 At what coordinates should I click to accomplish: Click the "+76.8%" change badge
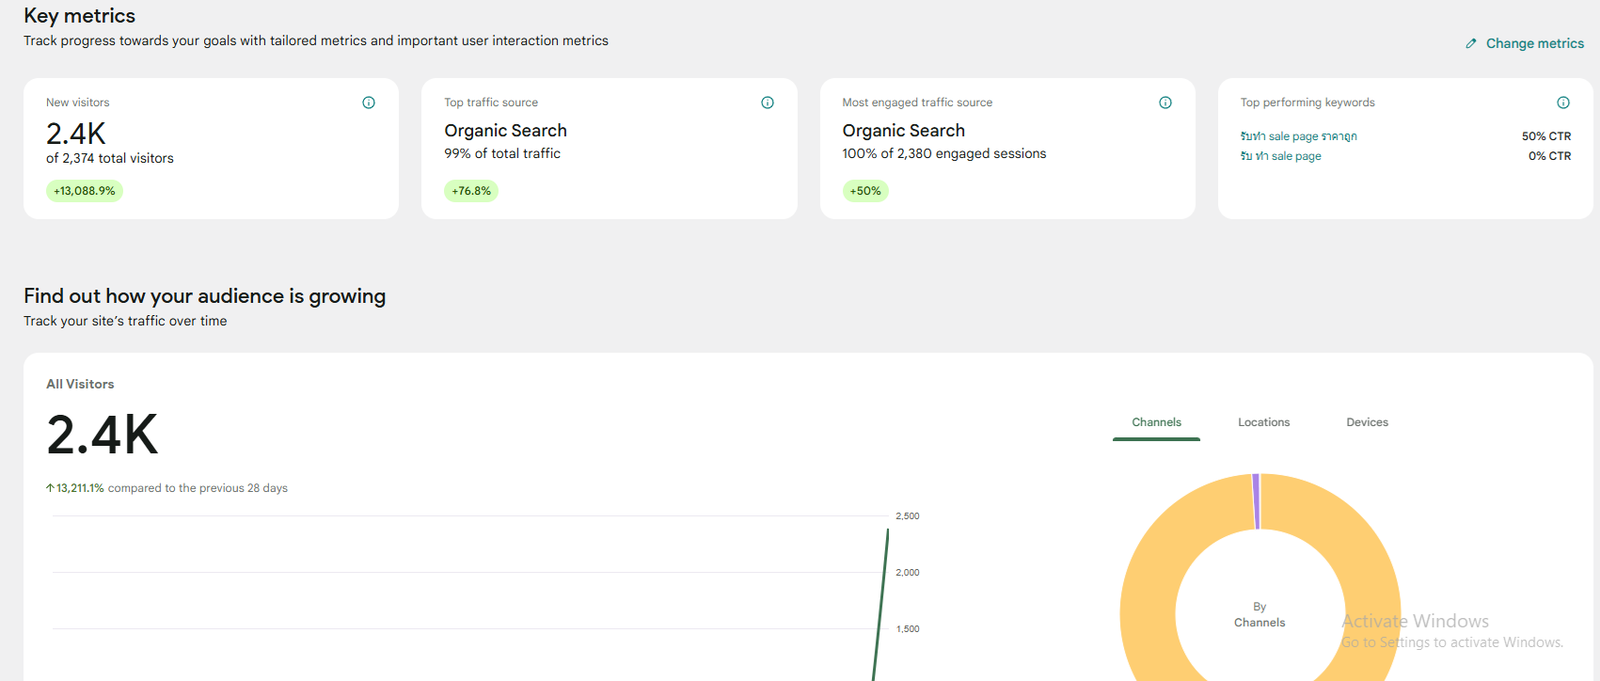[x=471, y=191]
